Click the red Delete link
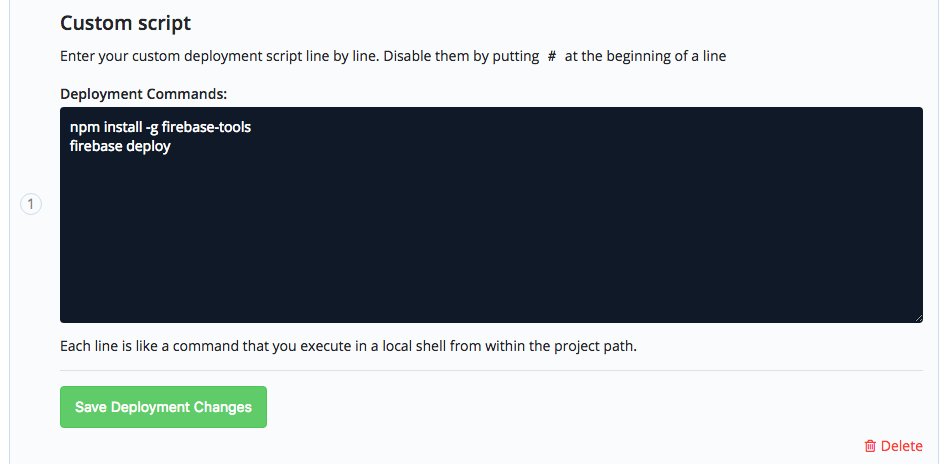 click(x=901, y=446)
